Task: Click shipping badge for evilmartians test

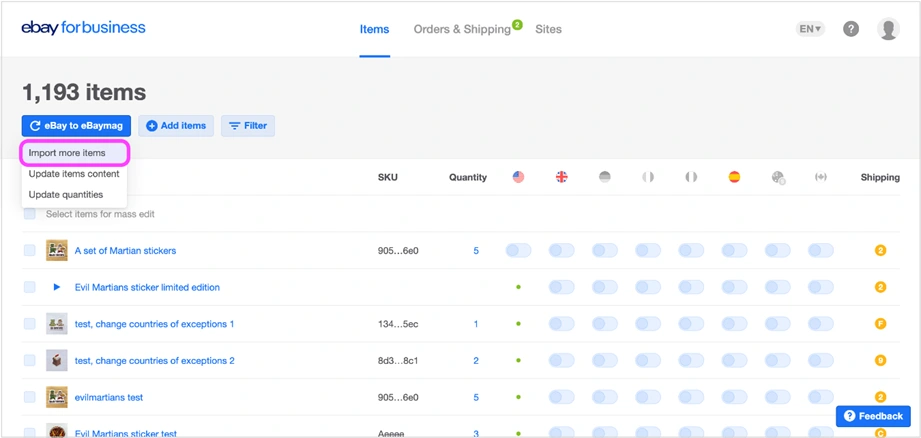Action: [x=880, y=397]
